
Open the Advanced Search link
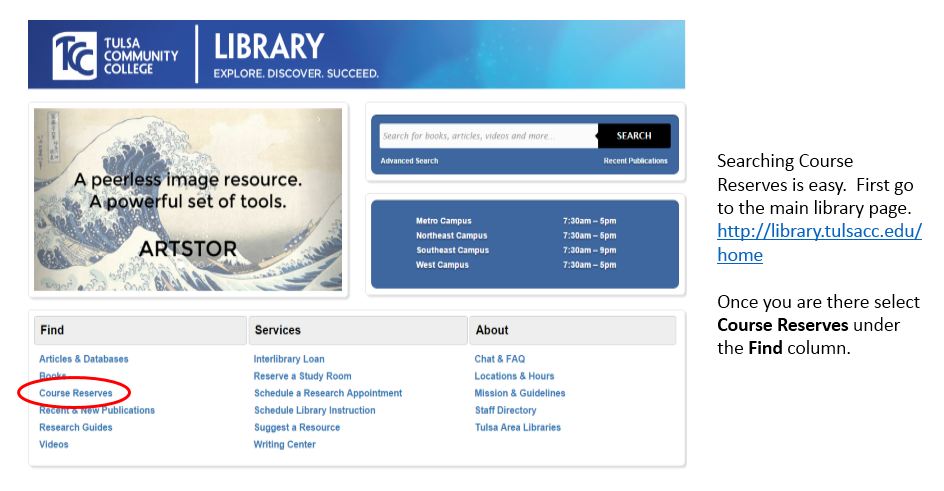(409, 161)
